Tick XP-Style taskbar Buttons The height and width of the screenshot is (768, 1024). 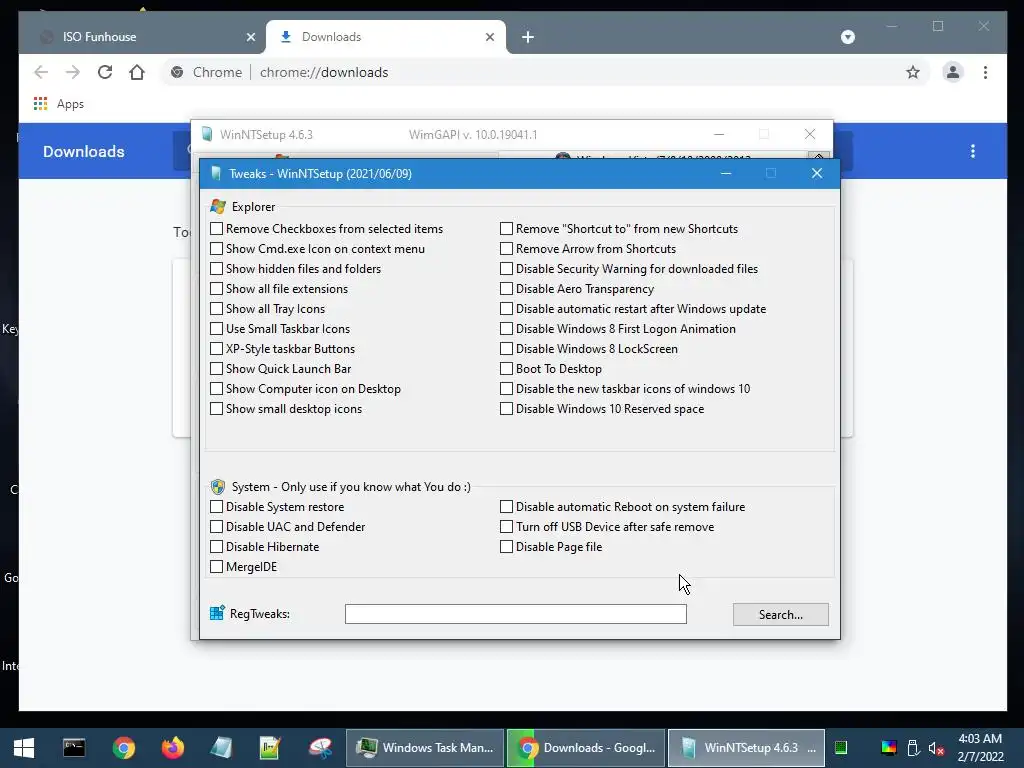click(x=282, y=349)
